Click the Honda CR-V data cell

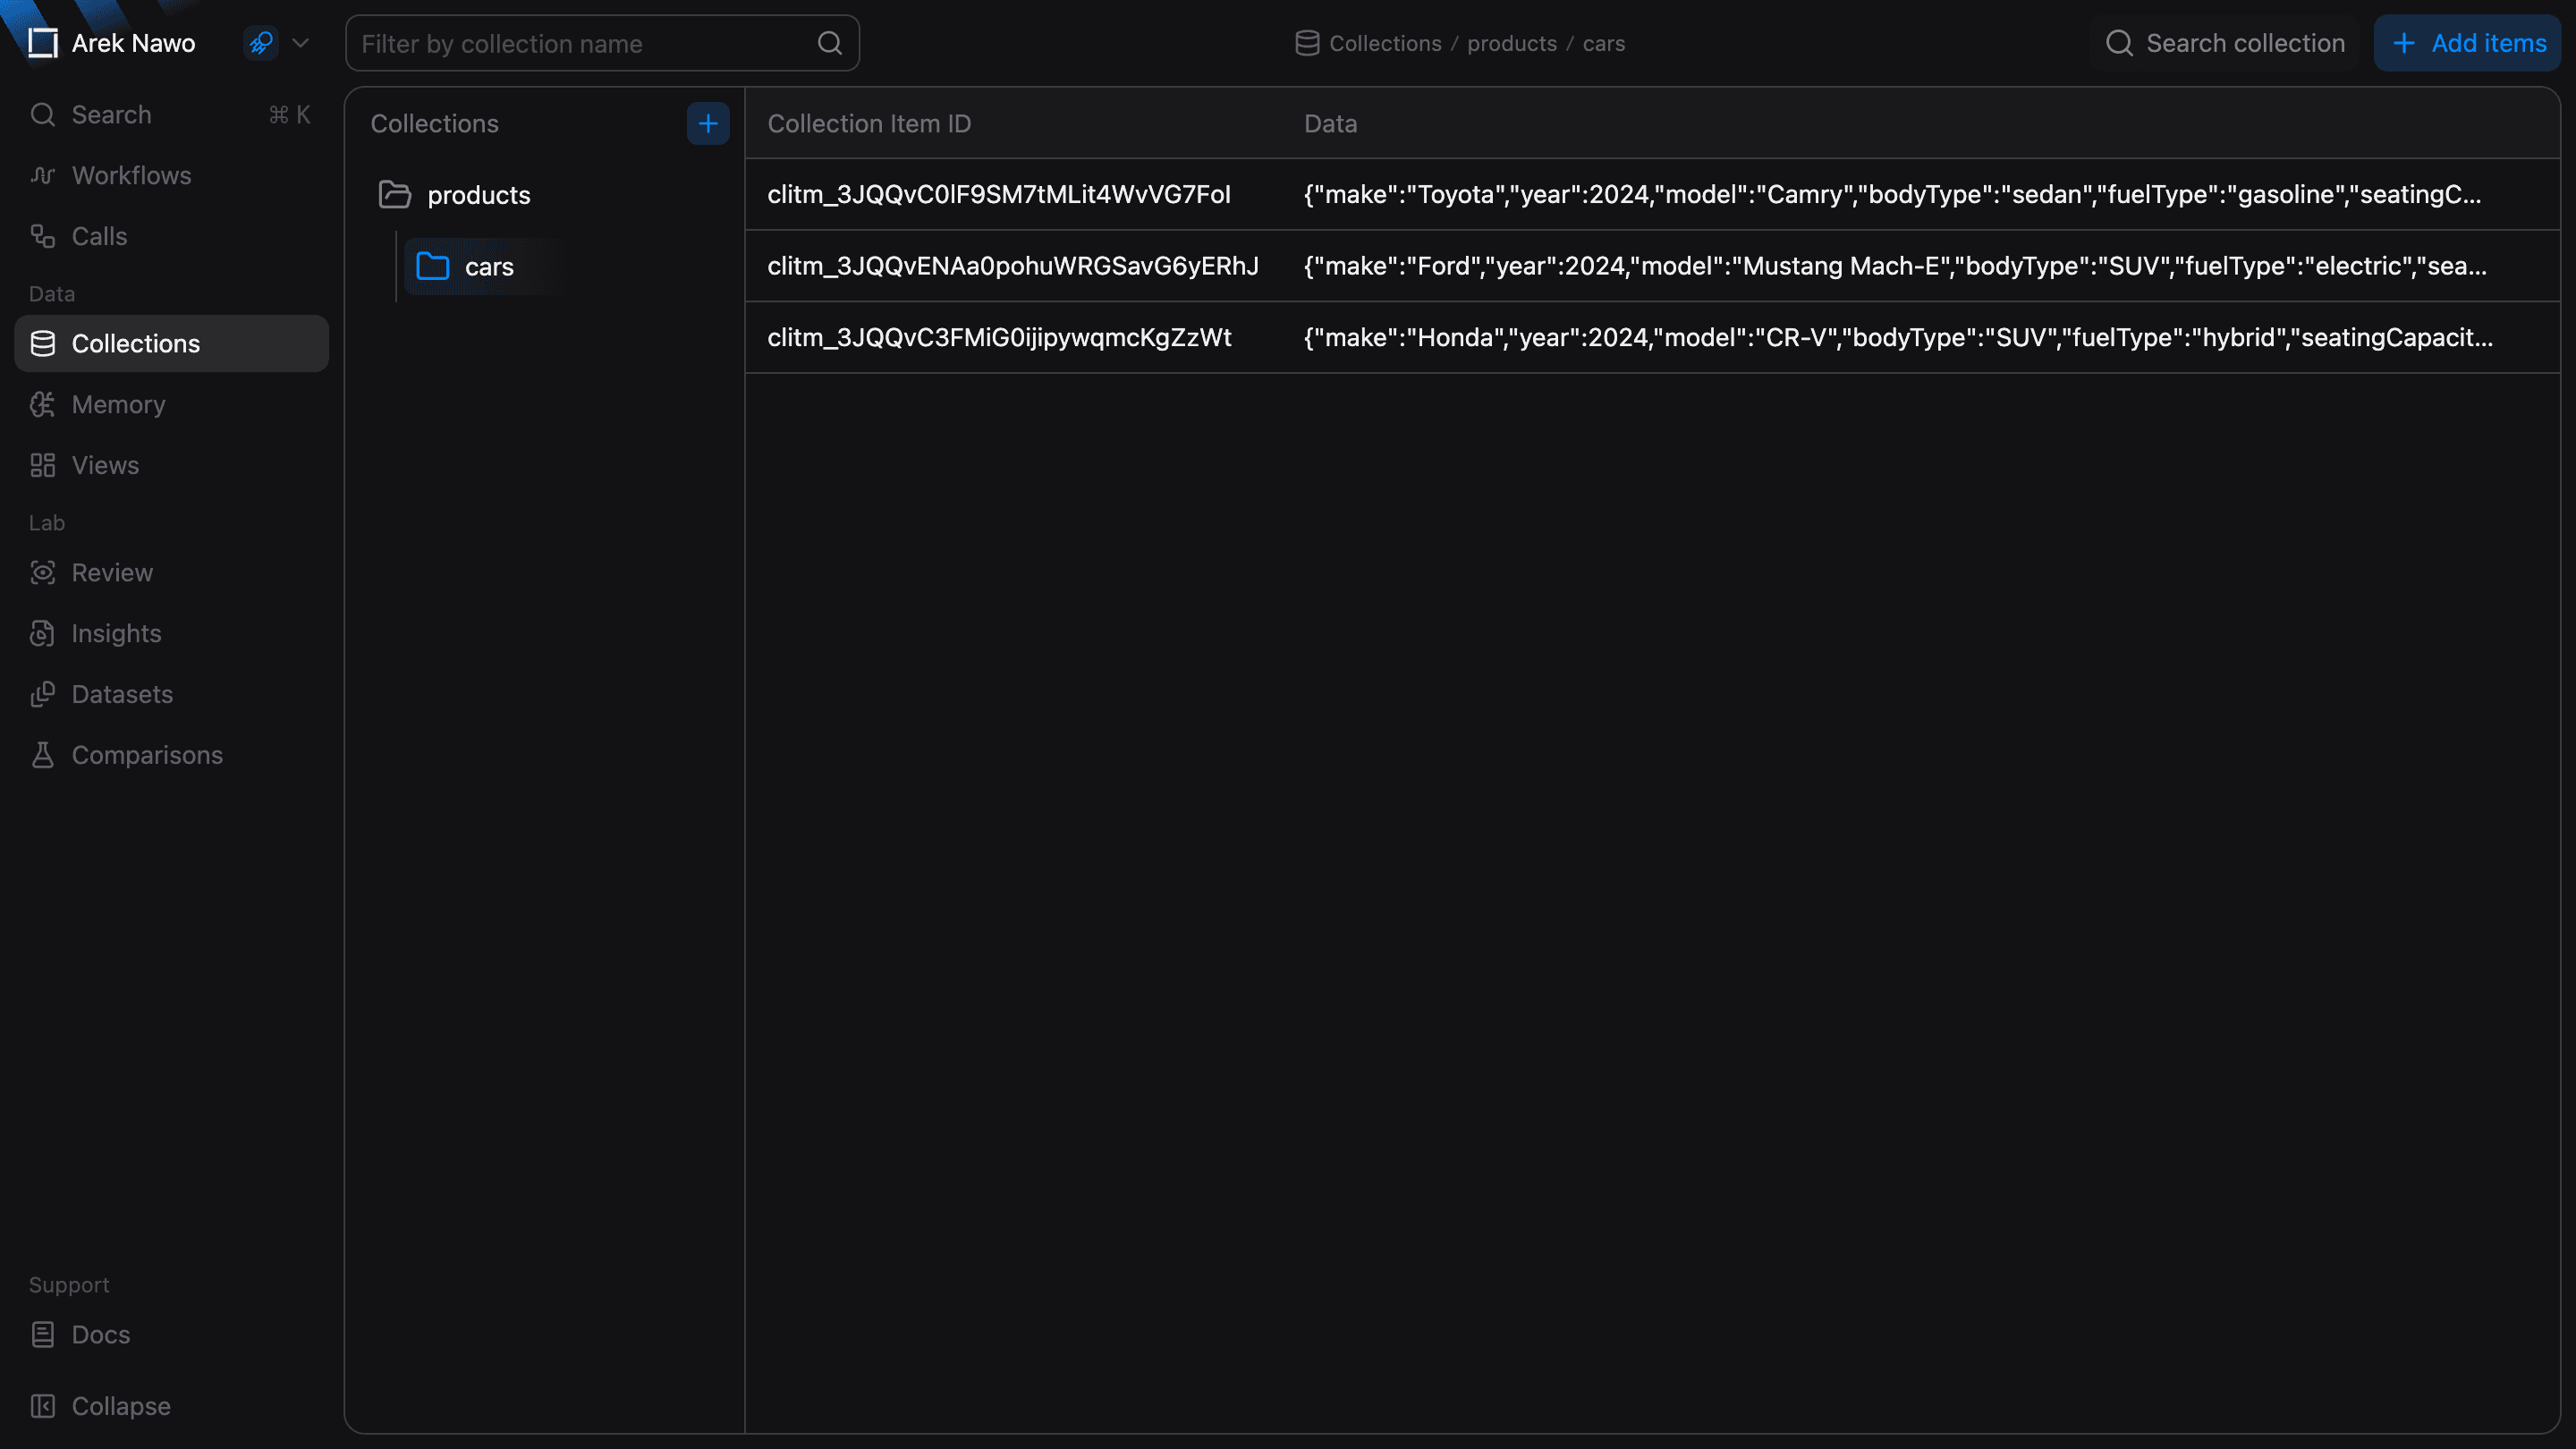pos(1898,338)
